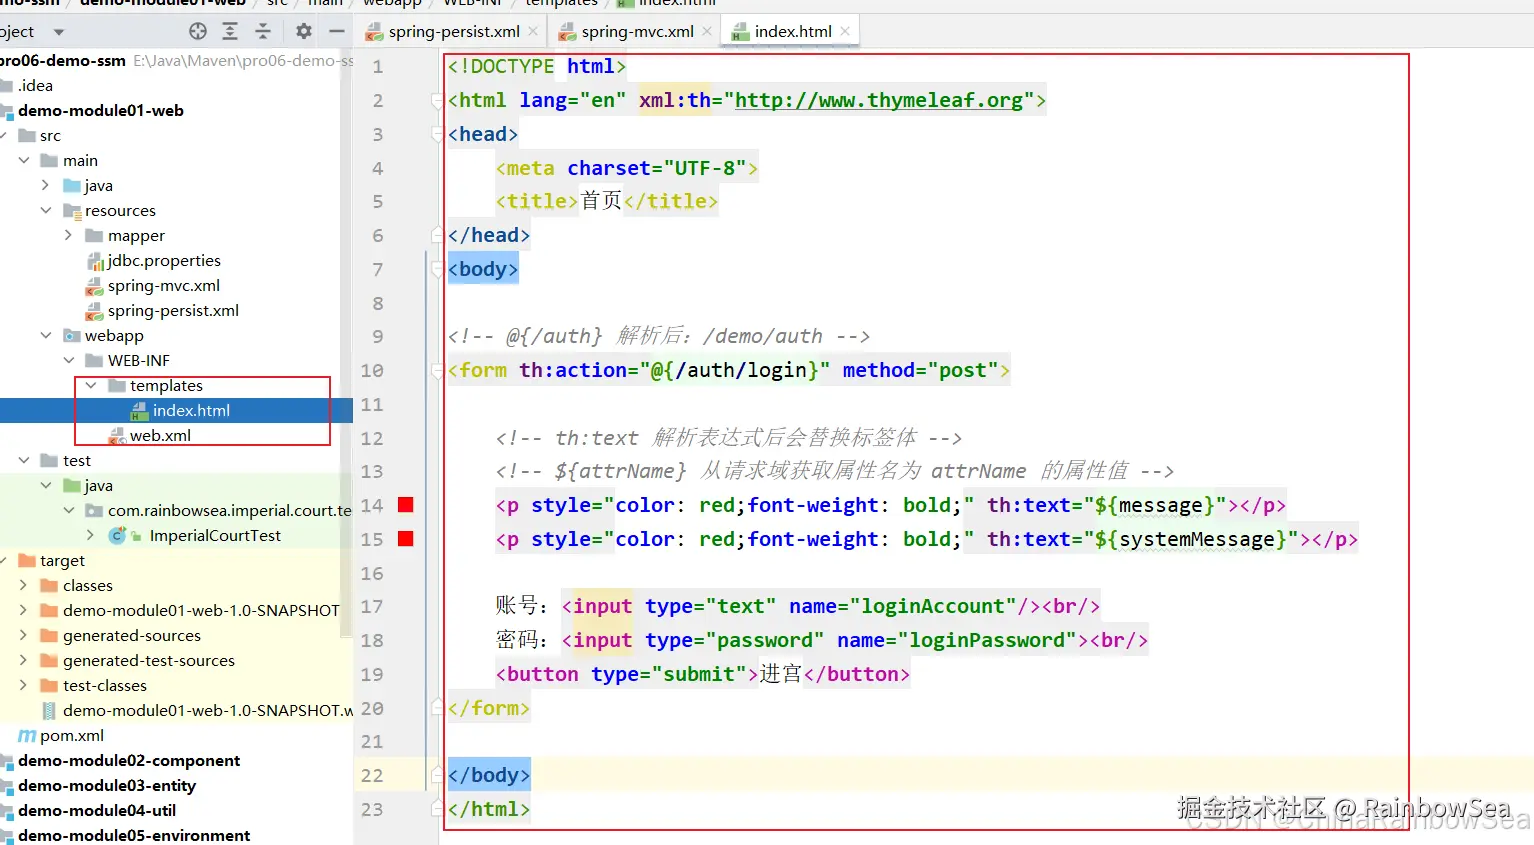Select the src folder
The image size is (1534, 845).
tap(50, 135)
